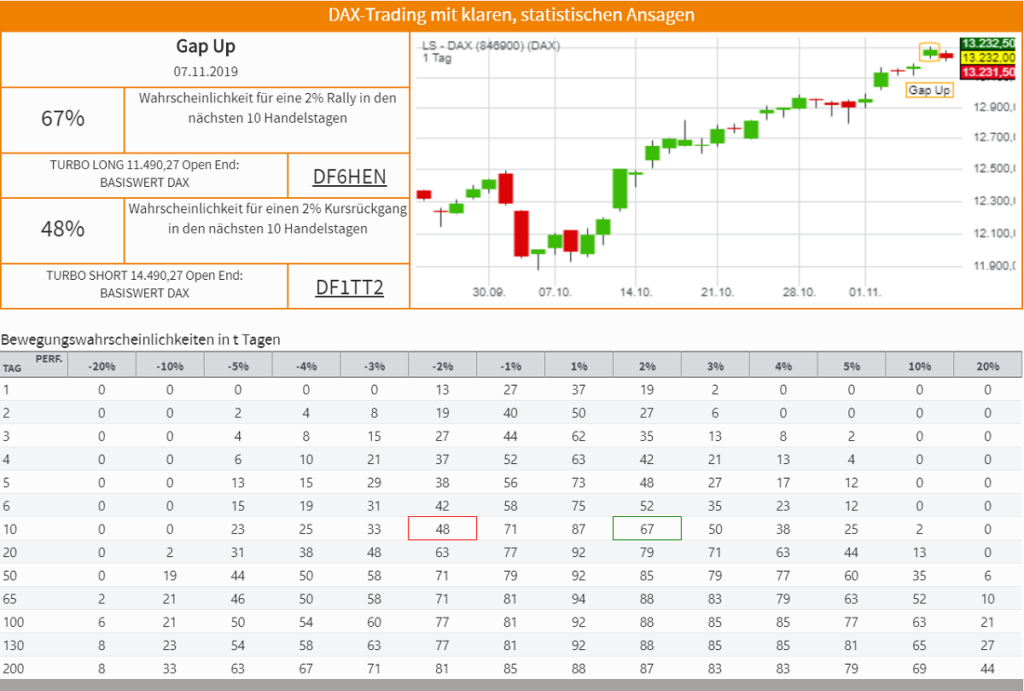The width and height of the screenshot is (1024, 691).
Task: Click the row label 200 in the TAG column
Action: point(13,669)
